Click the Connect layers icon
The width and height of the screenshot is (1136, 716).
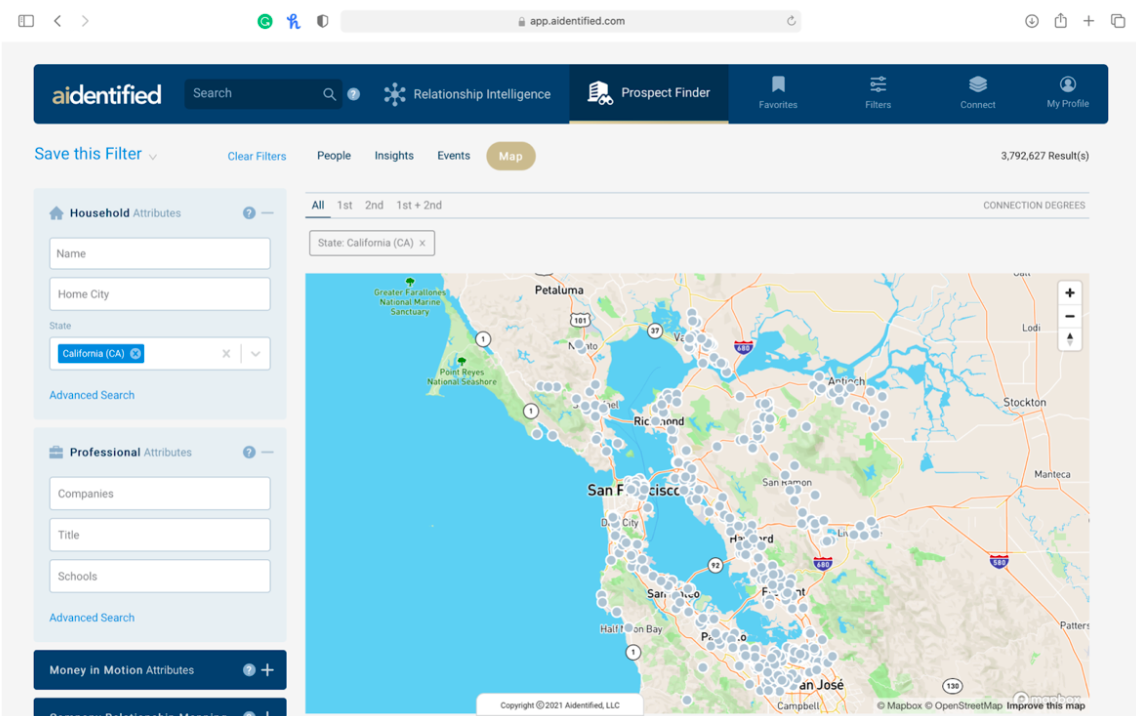(977, 85)
